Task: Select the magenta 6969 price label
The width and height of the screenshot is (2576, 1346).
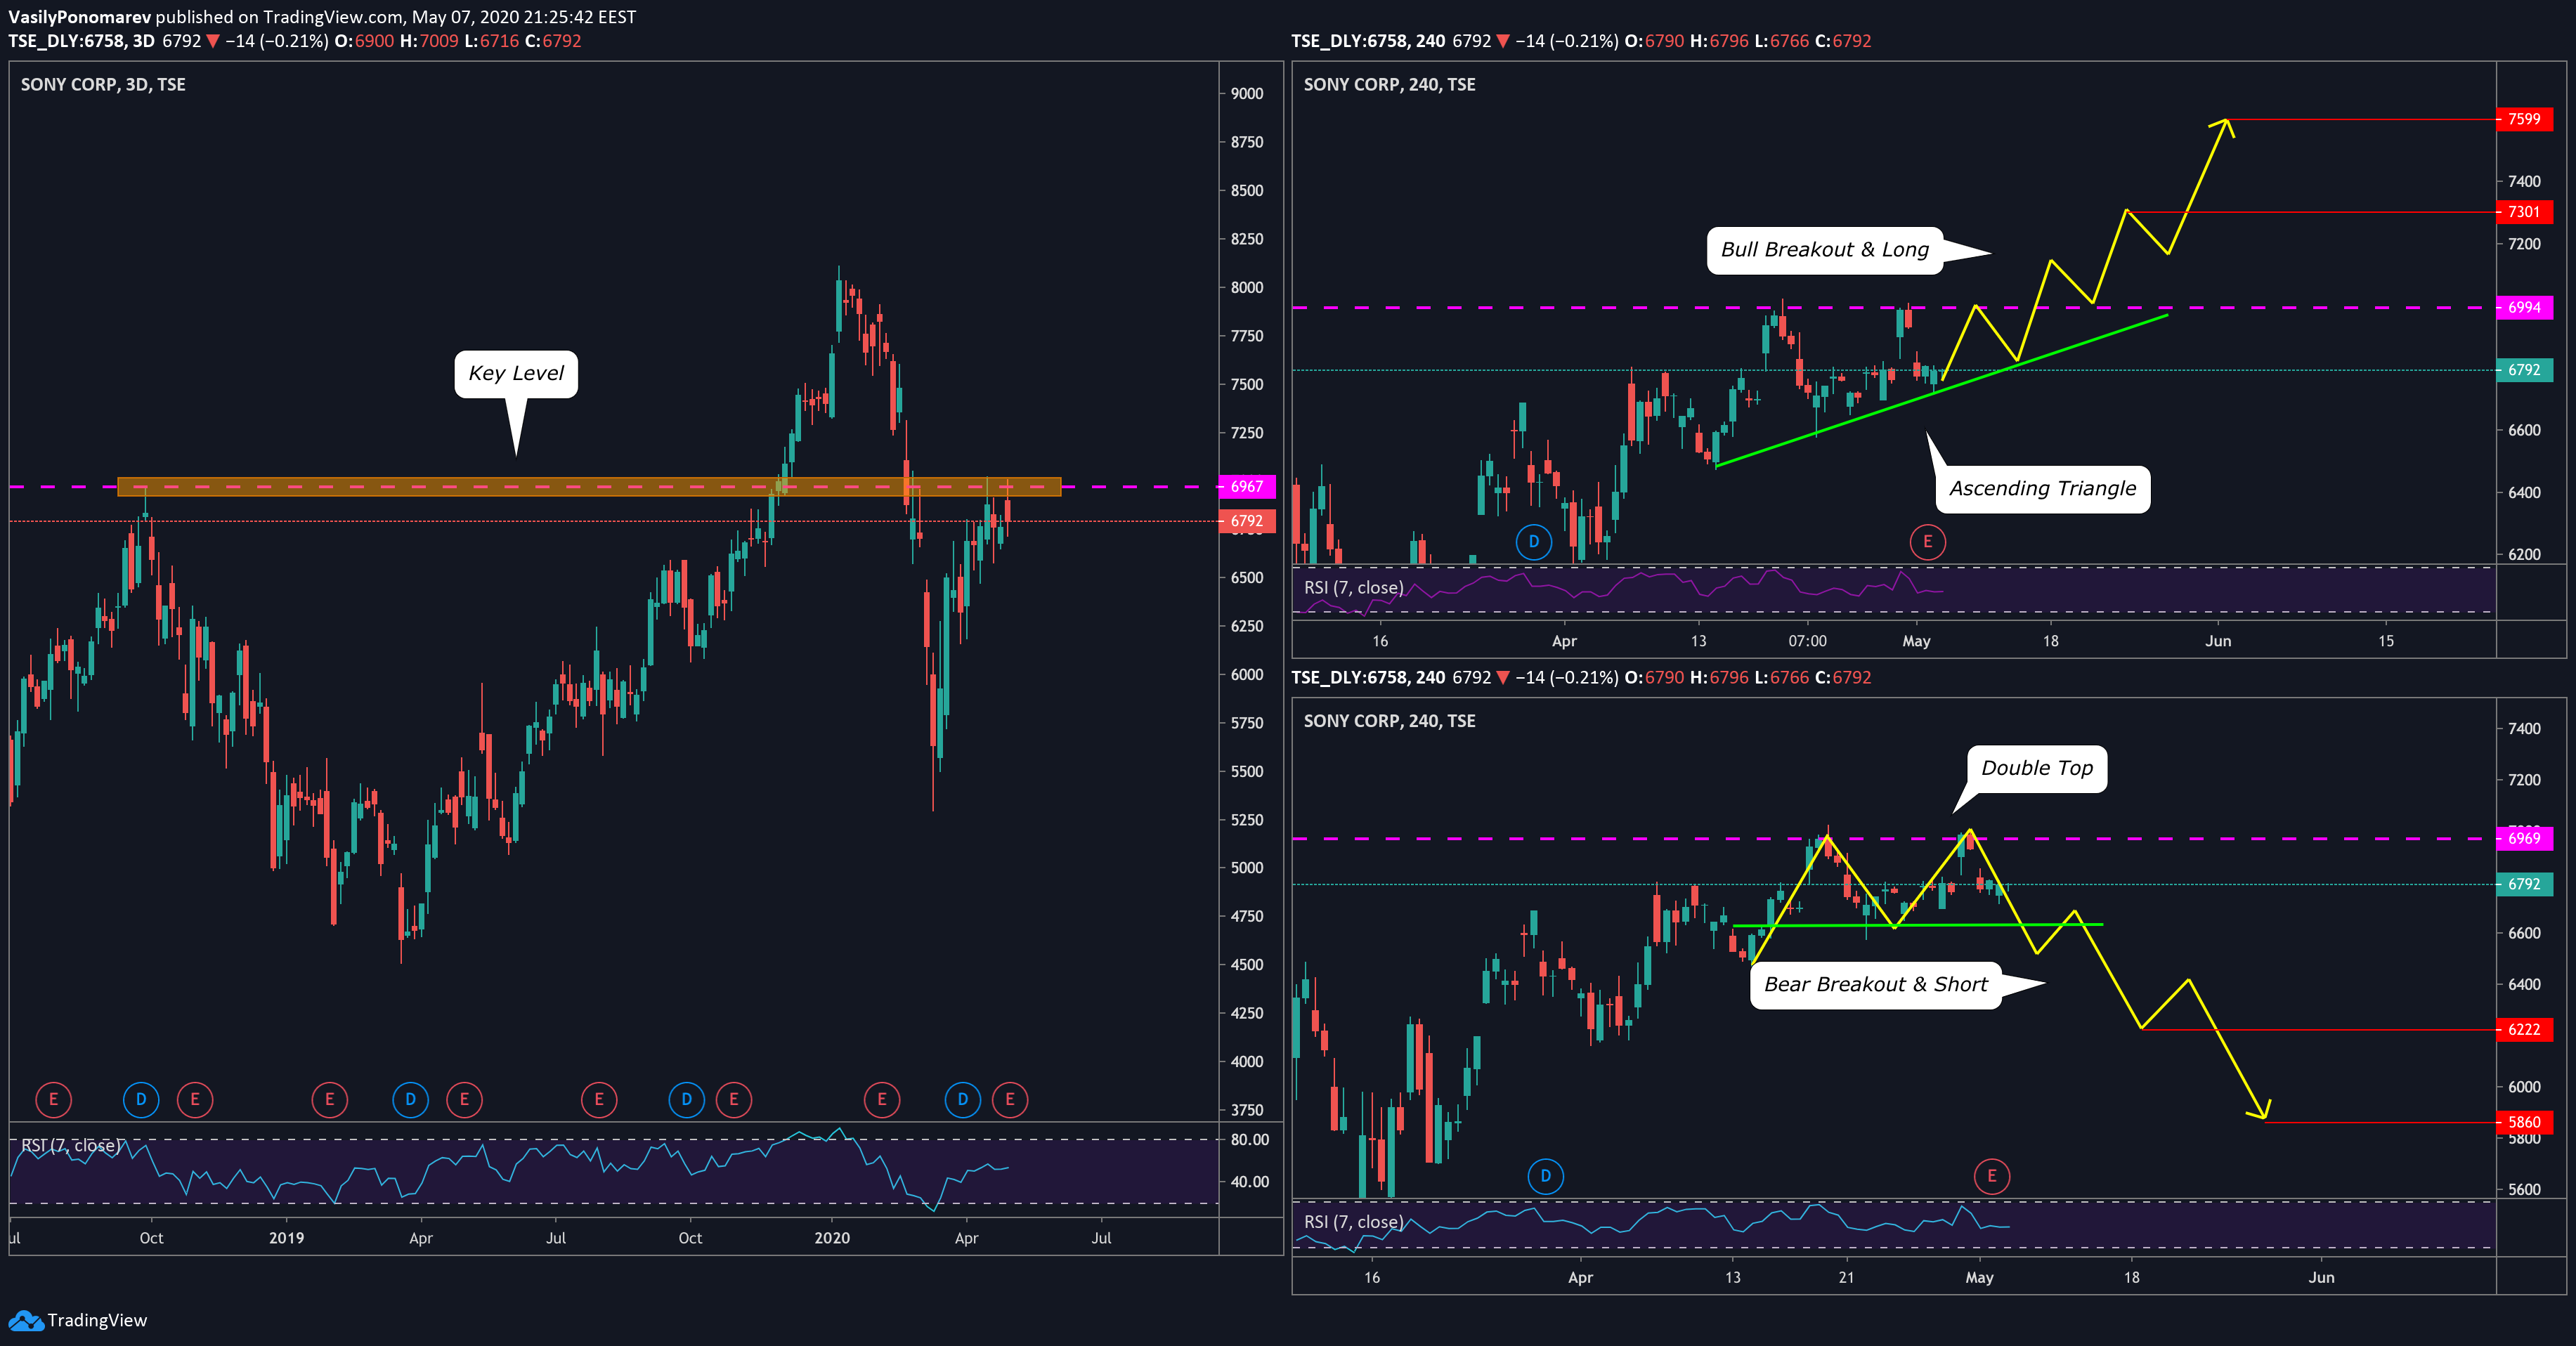Action: pos(2523,838)
